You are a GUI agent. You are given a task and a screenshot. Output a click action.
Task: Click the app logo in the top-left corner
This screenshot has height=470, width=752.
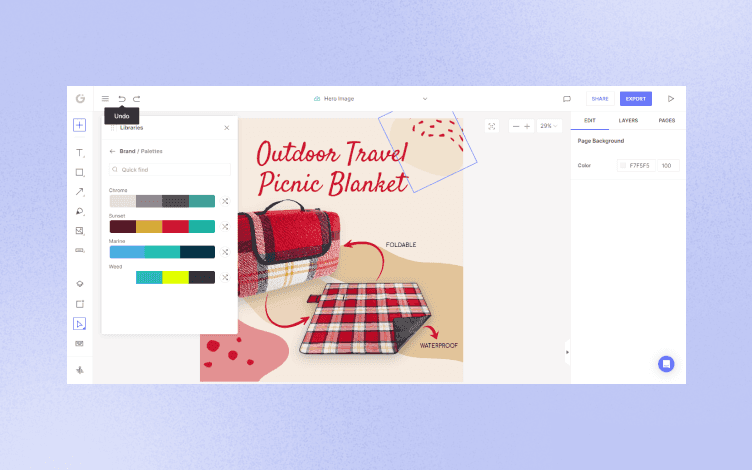tap(80, 98)
